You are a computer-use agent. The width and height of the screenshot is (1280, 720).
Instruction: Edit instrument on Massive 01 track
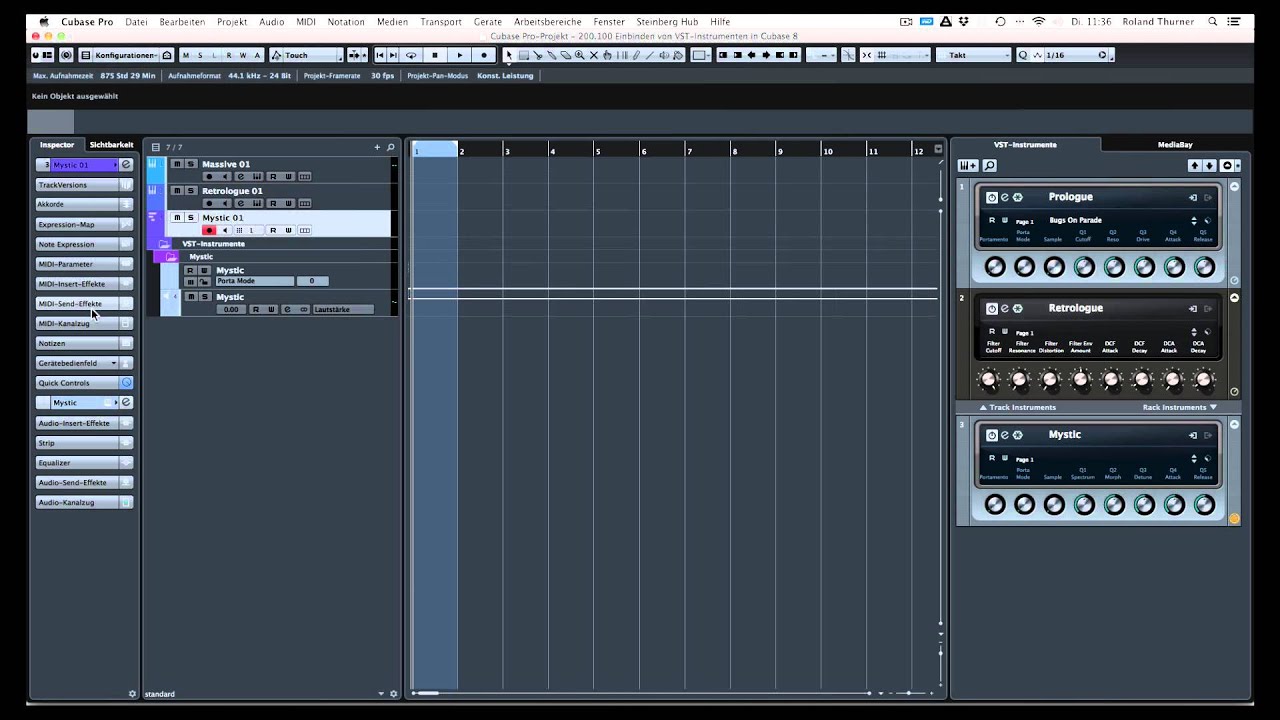[x=241, y=177]
